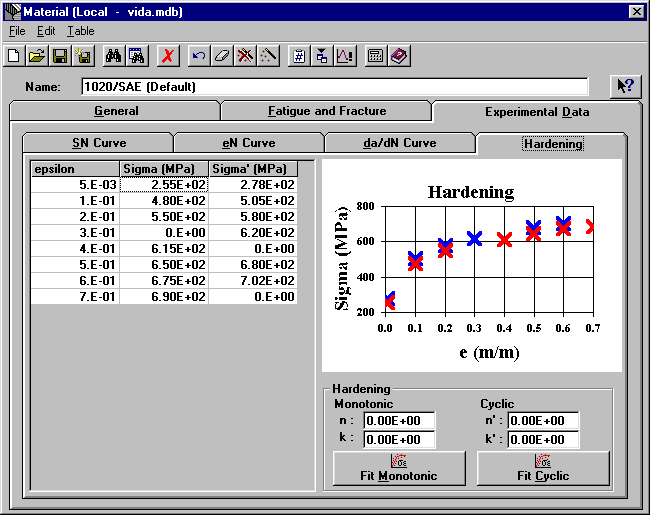The image size is (650, 515).
Task: Save using the floppy disk icon
Action: 58,56
